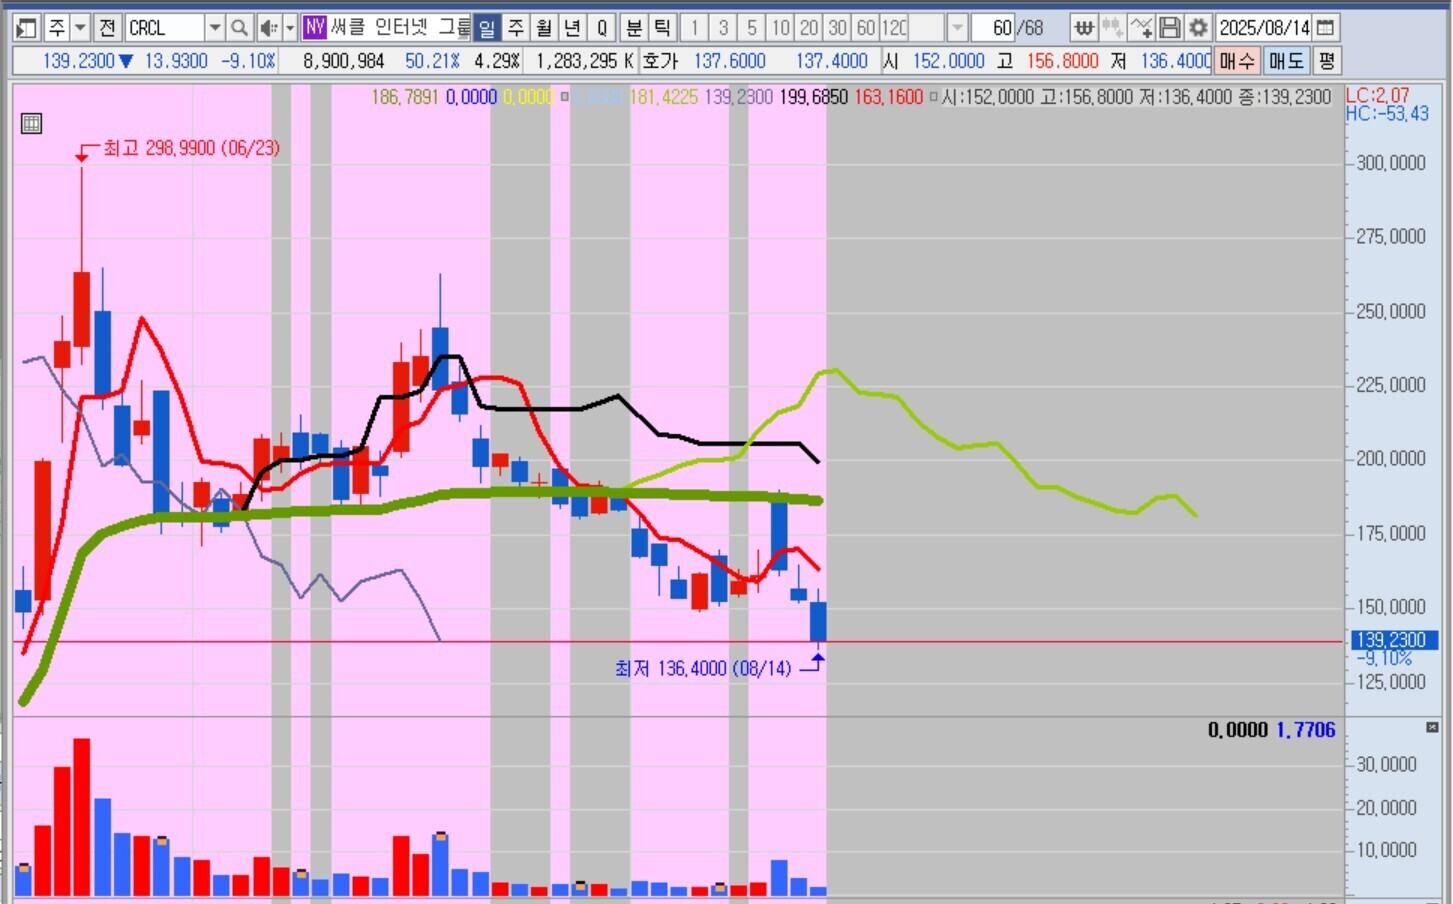Select the tick (틱) chart tab

coord(662,28)
